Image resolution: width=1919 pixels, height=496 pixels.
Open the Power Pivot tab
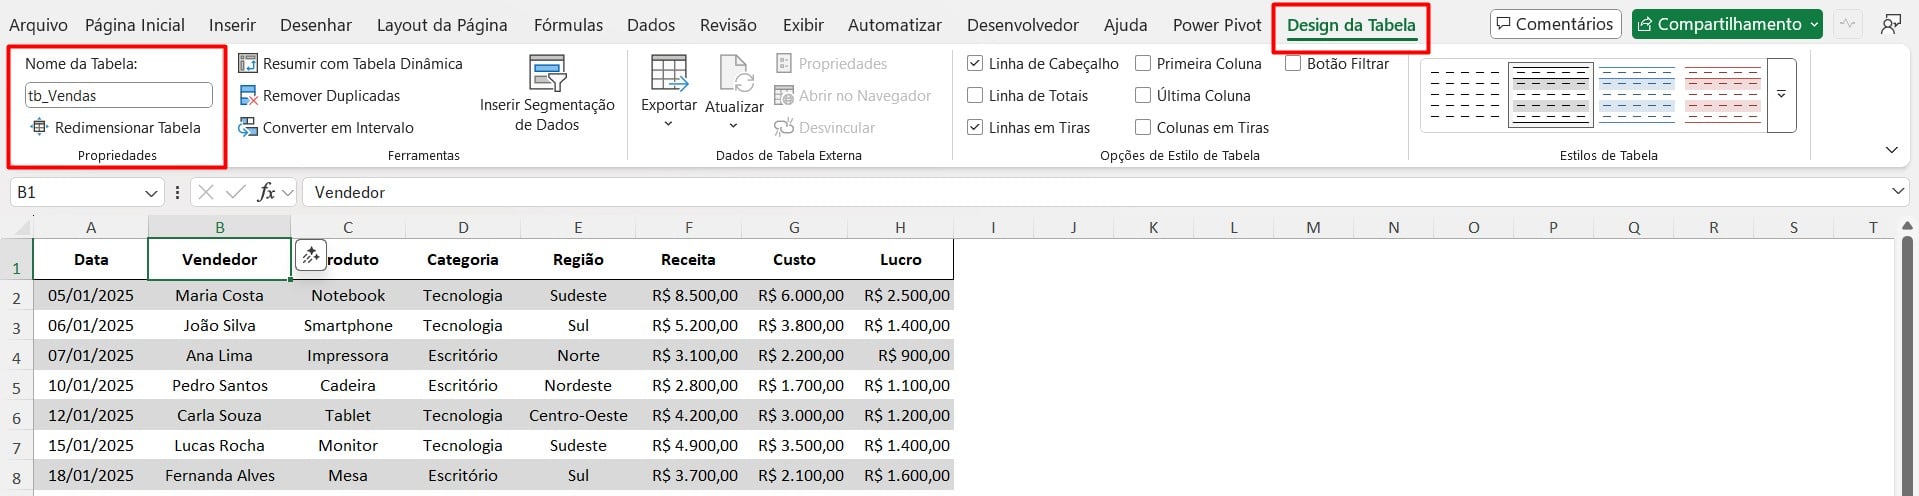(1217, 25)
